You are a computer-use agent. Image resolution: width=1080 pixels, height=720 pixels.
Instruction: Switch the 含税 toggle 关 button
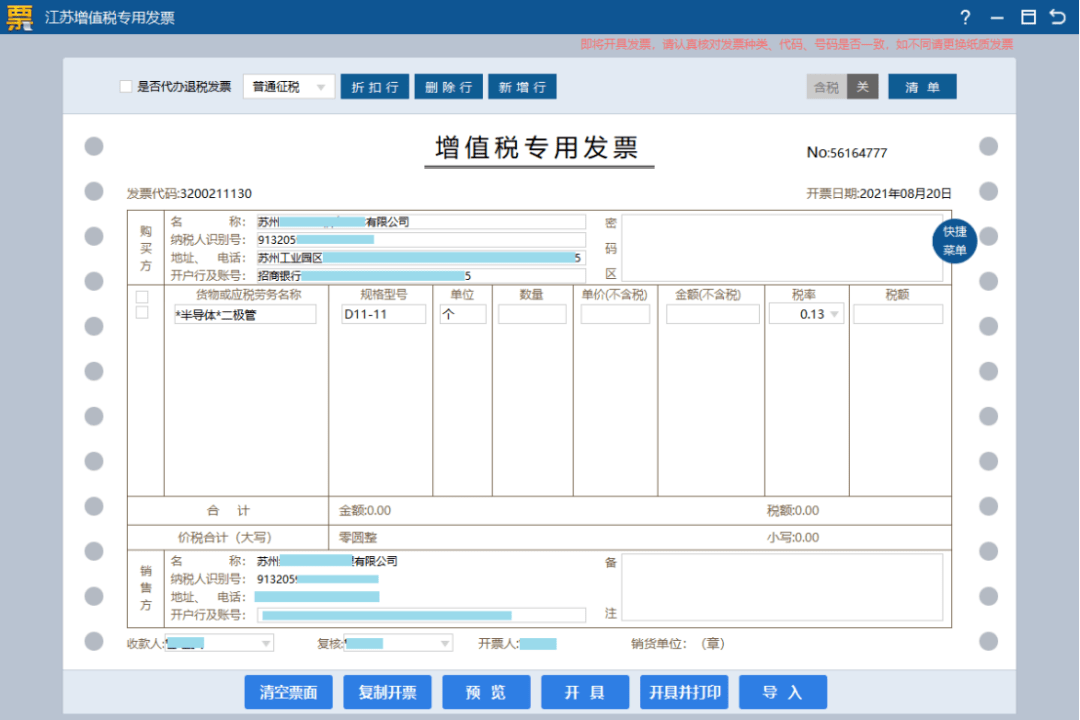point(862,87)
